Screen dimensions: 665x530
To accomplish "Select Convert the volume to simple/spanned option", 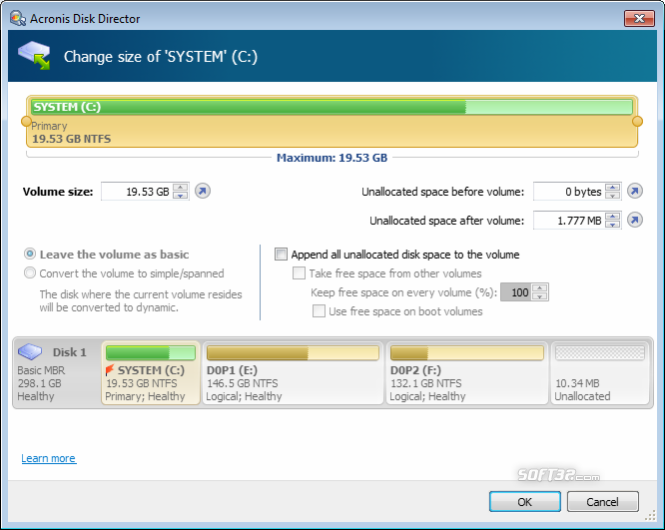I will (x=30, y=273).
